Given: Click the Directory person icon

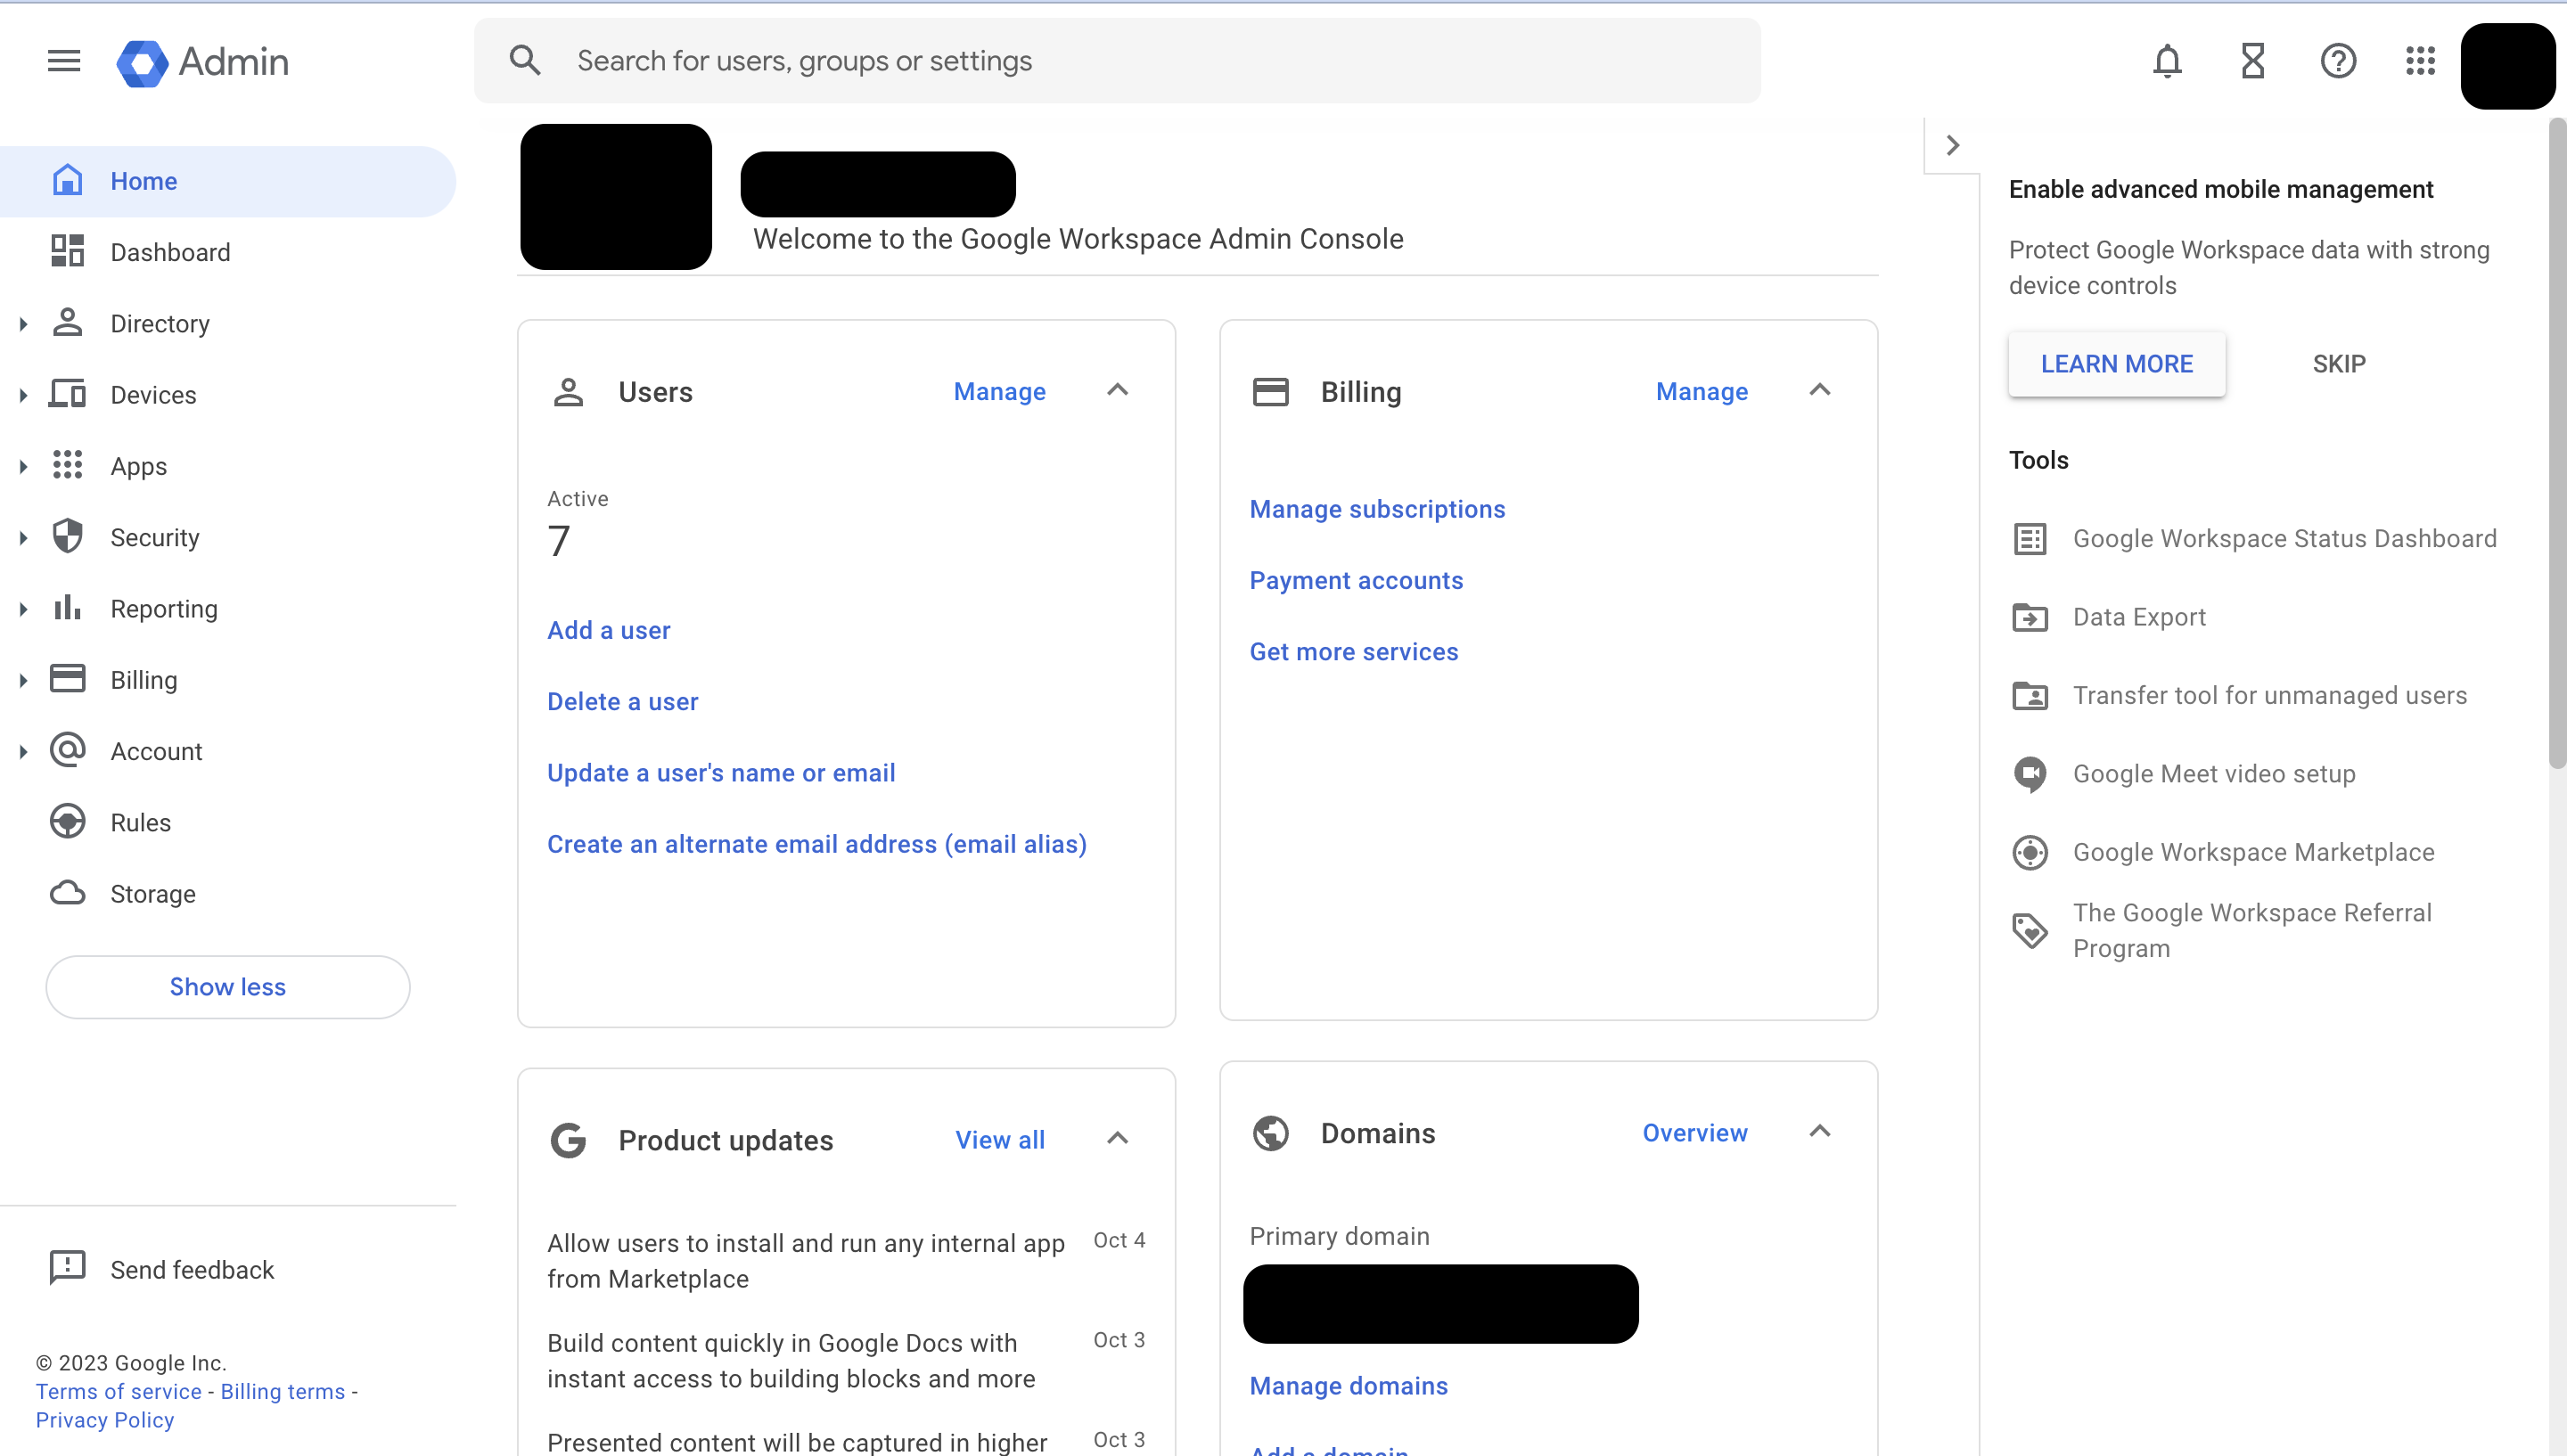Looking at the screenshot, I should [68, 322].
